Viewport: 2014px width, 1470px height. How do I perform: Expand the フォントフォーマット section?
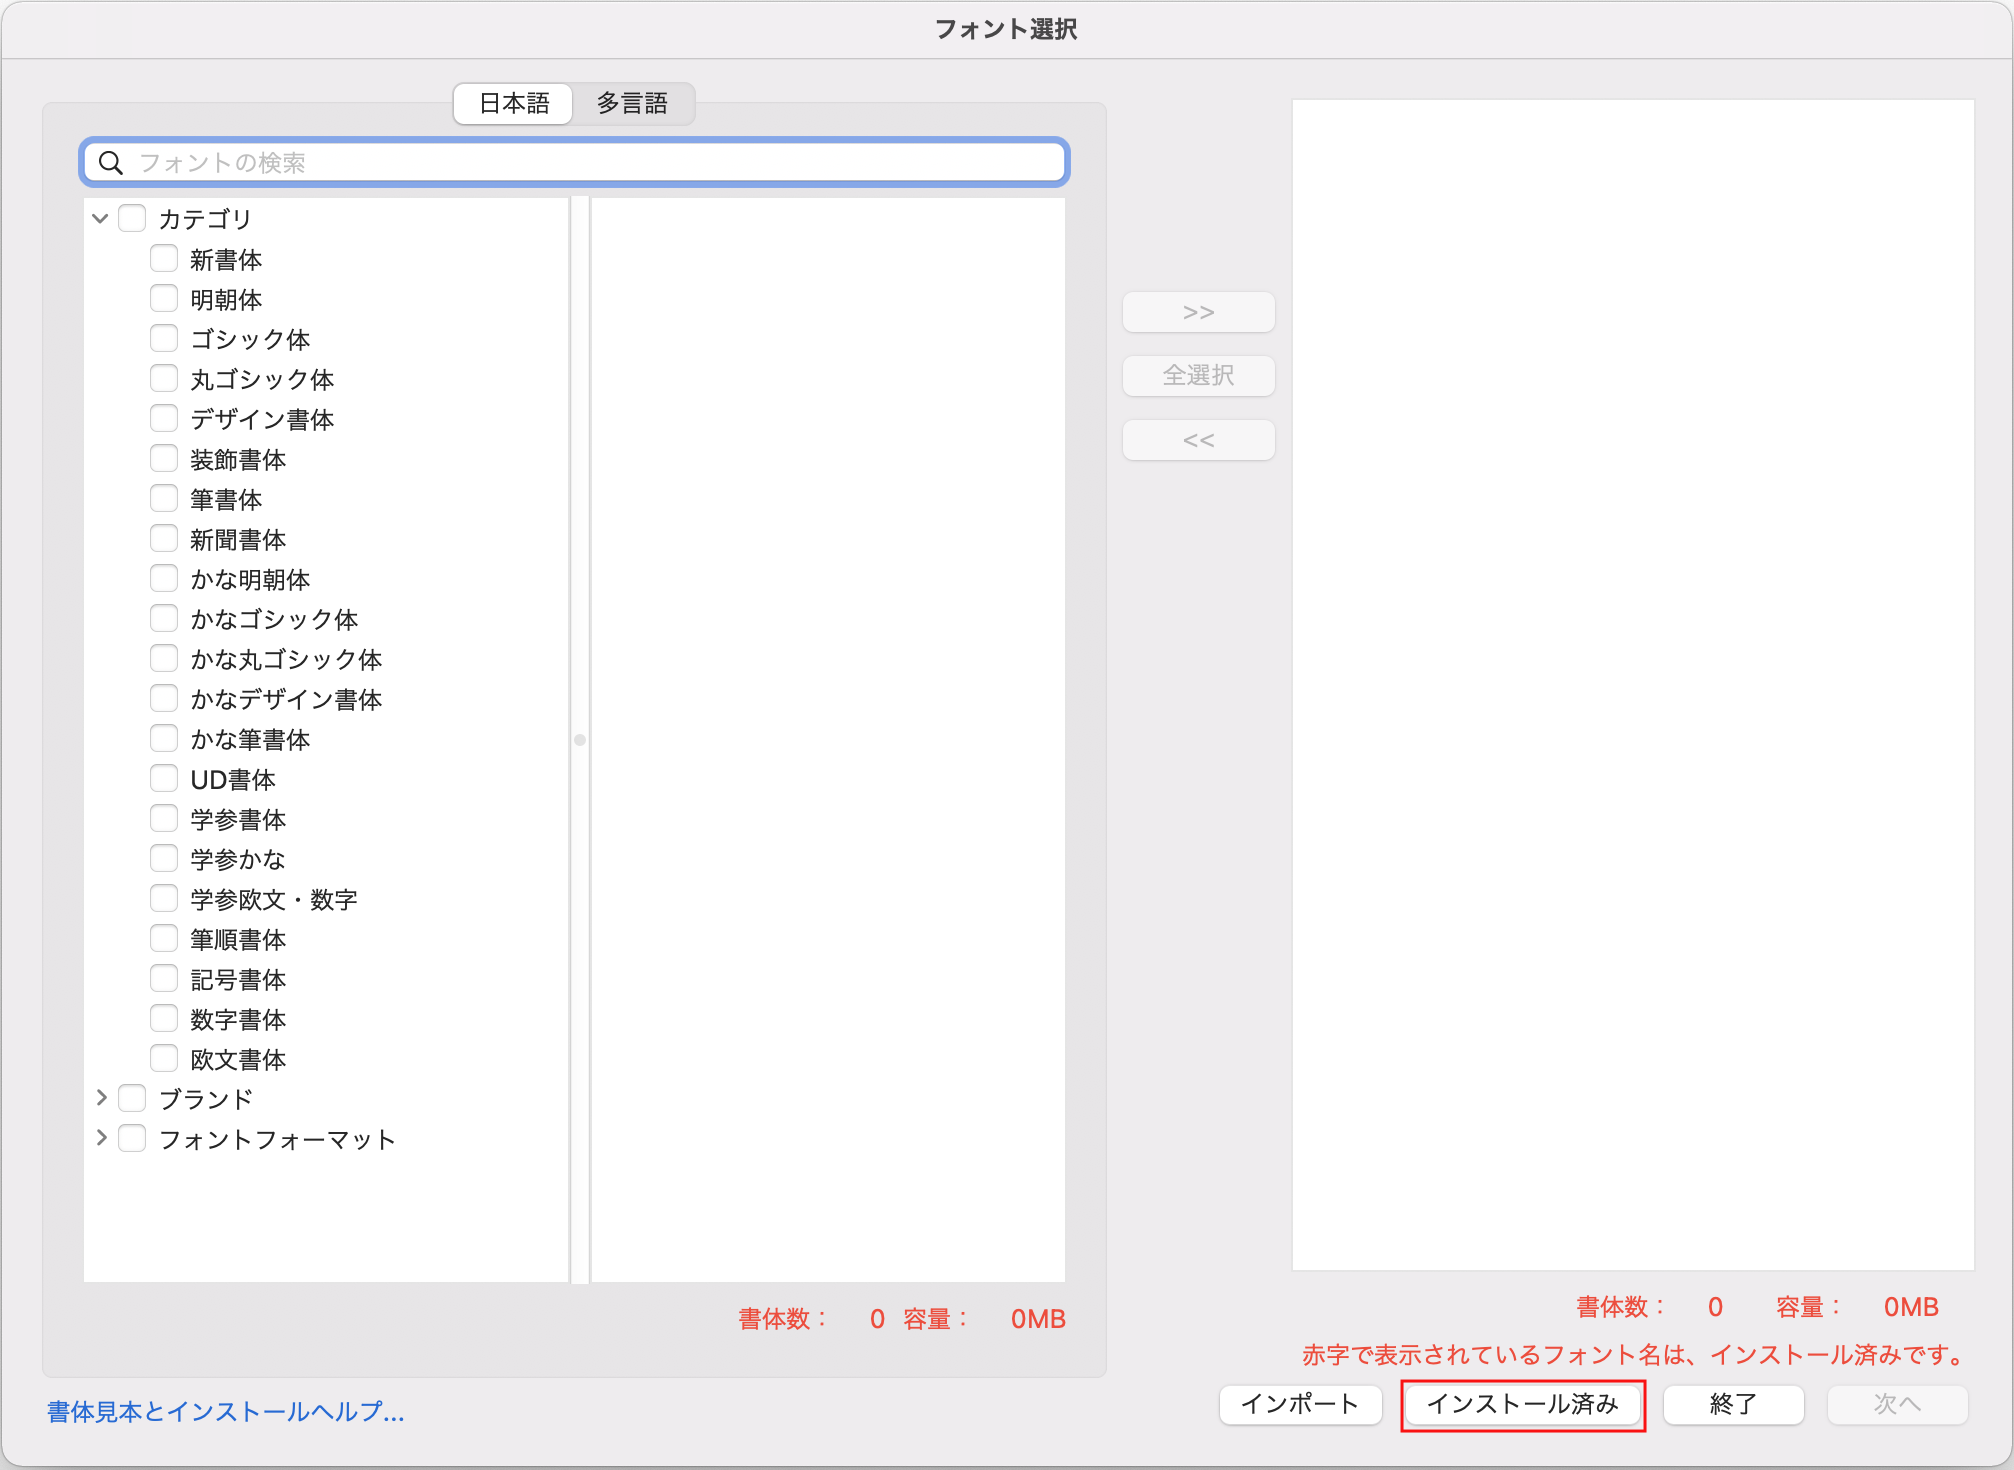[x=101, y=1138]
